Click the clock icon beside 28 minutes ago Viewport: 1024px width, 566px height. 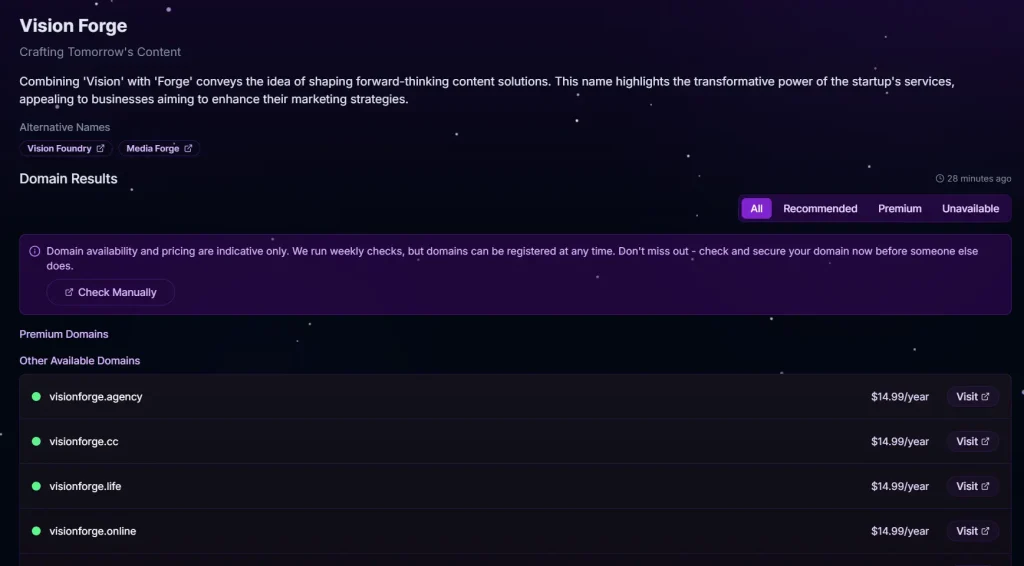pyautogui.click(x=940, y=179)
